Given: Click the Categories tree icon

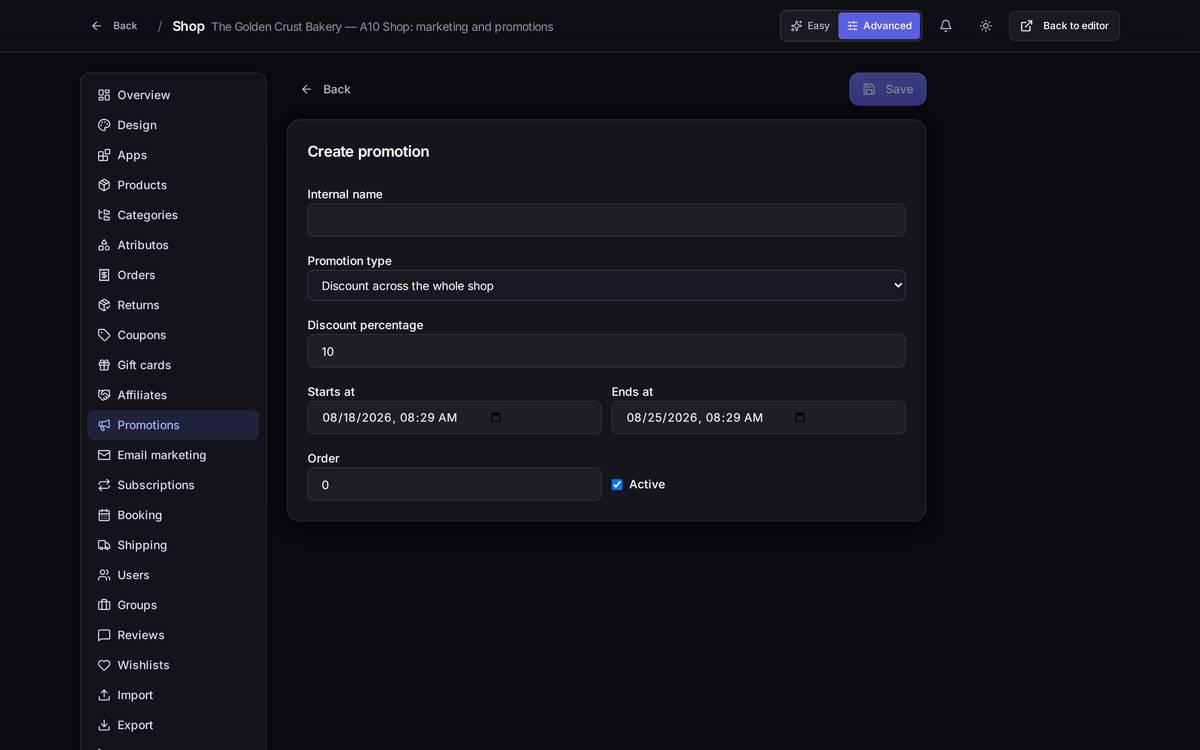Looking at the screenshot, I should tap(104, 215).
